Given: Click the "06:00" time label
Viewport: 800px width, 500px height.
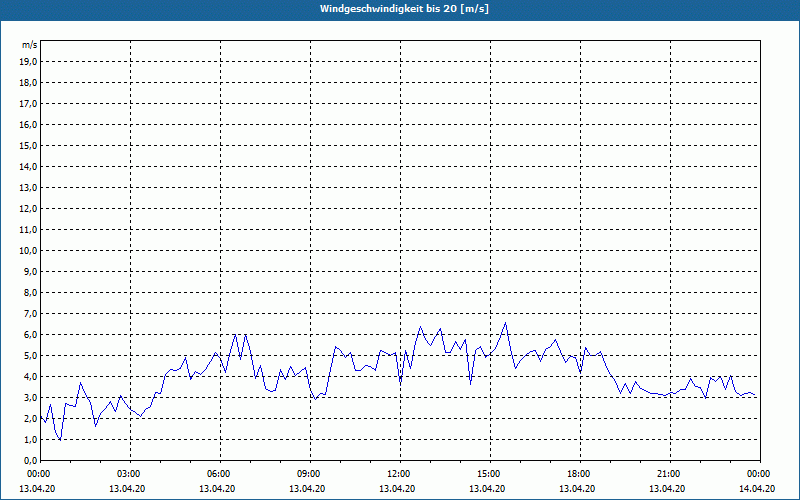Looking at the screenshot, I should pyautogui.click(x=220, y=474).
